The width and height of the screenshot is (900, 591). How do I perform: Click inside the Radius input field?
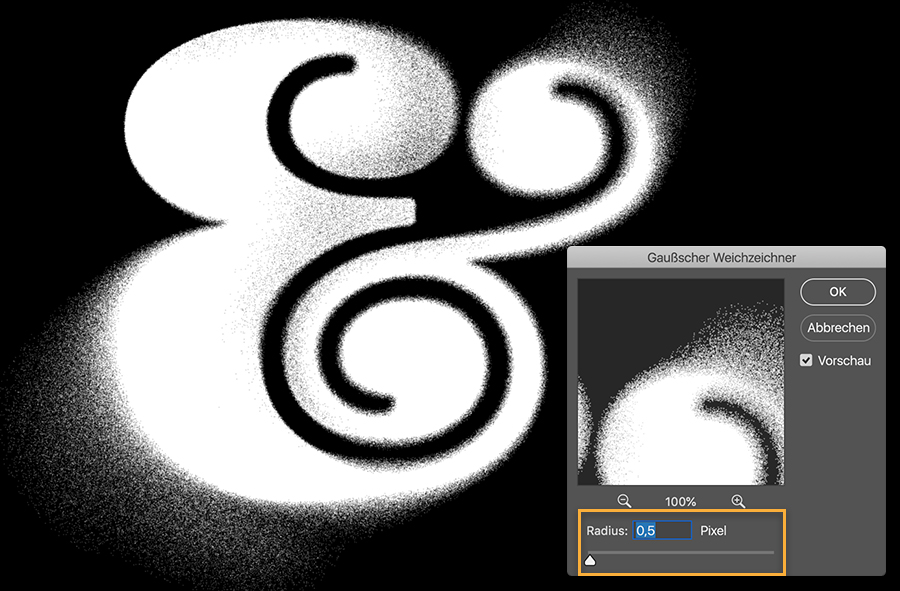click(x=662, y=530)
